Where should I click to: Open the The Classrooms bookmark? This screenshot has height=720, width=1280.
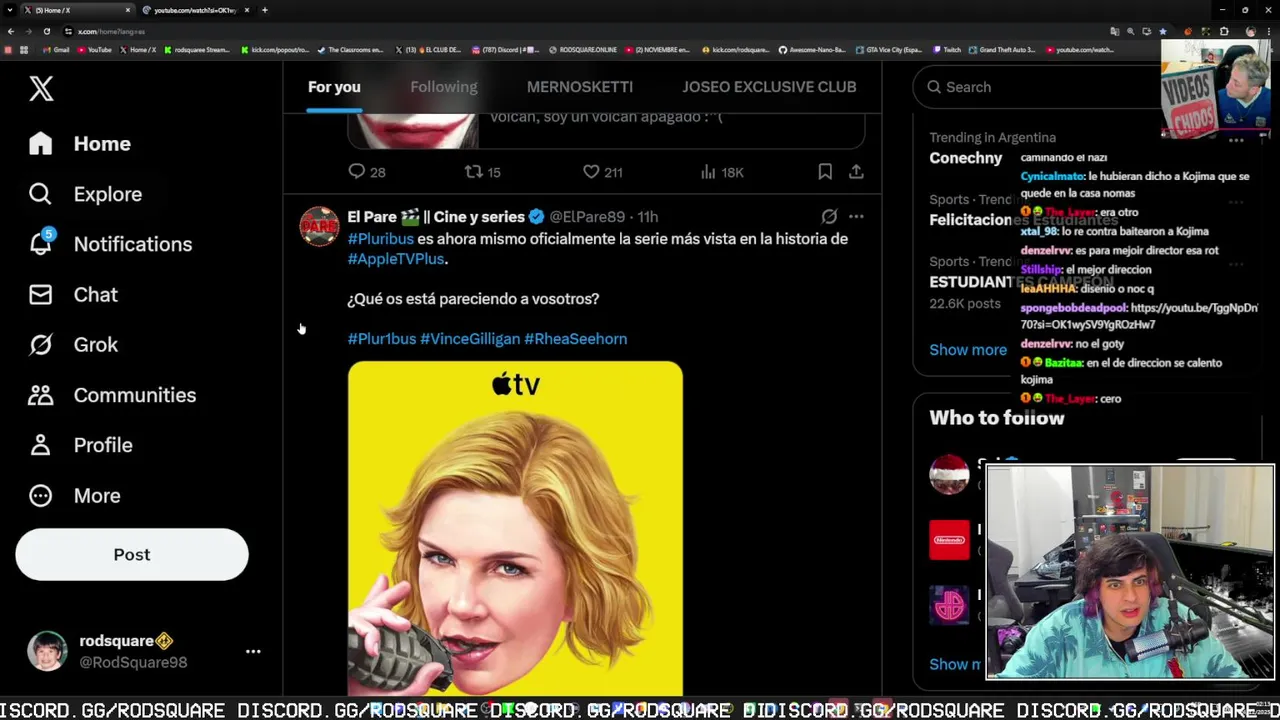pyautogui.click(x=350, y=50)
